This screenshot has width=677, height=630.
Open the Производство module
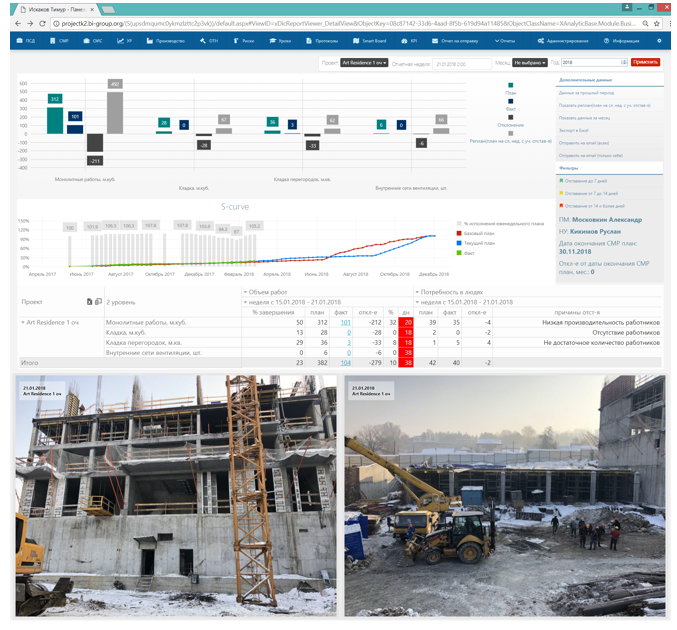pyautogui.click(x=167, y=41)
